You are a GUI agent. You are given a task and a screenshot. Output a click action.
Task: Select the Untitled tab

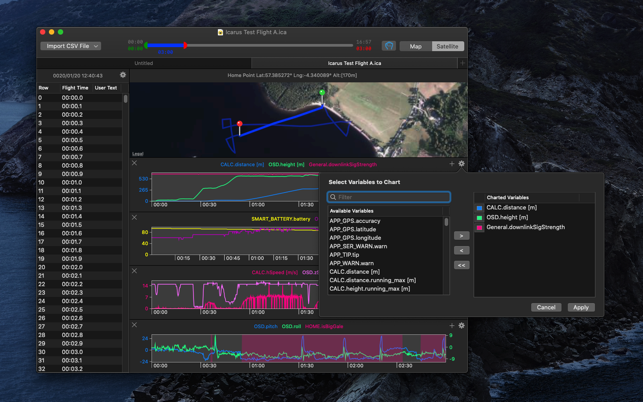tap(144, 63)
